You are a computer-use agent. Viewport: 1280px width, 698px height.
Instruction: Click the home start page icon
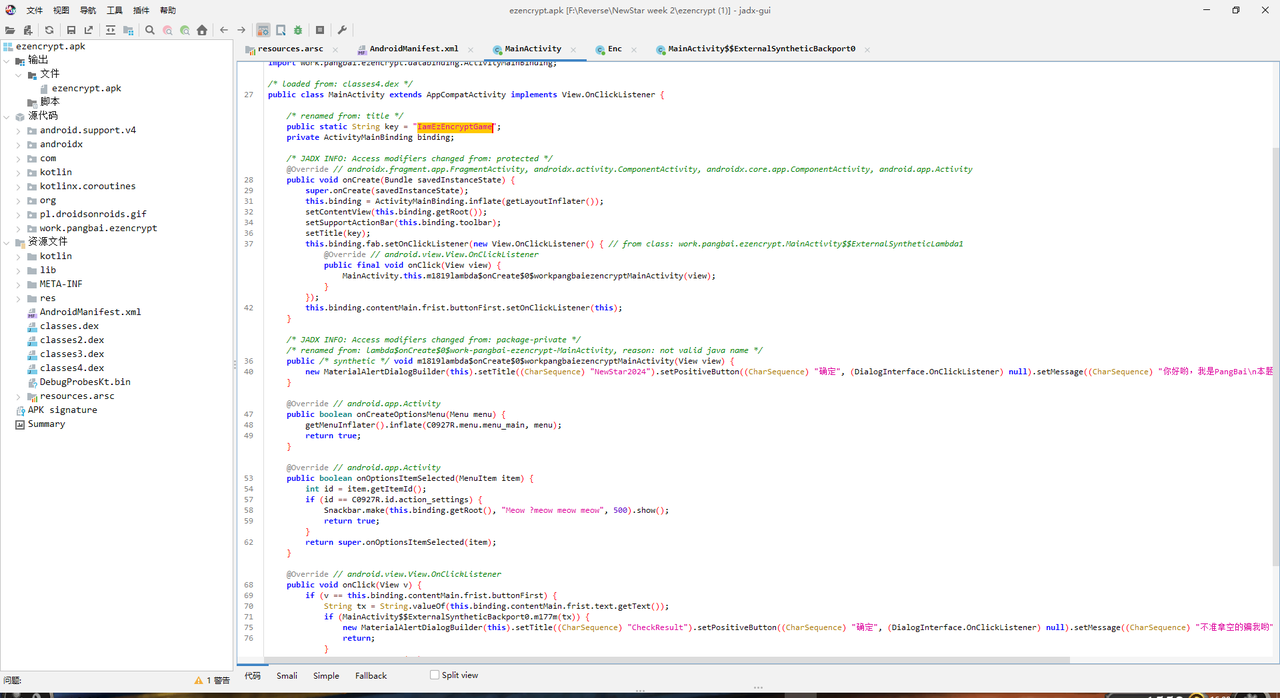click(x=202, y=30)
